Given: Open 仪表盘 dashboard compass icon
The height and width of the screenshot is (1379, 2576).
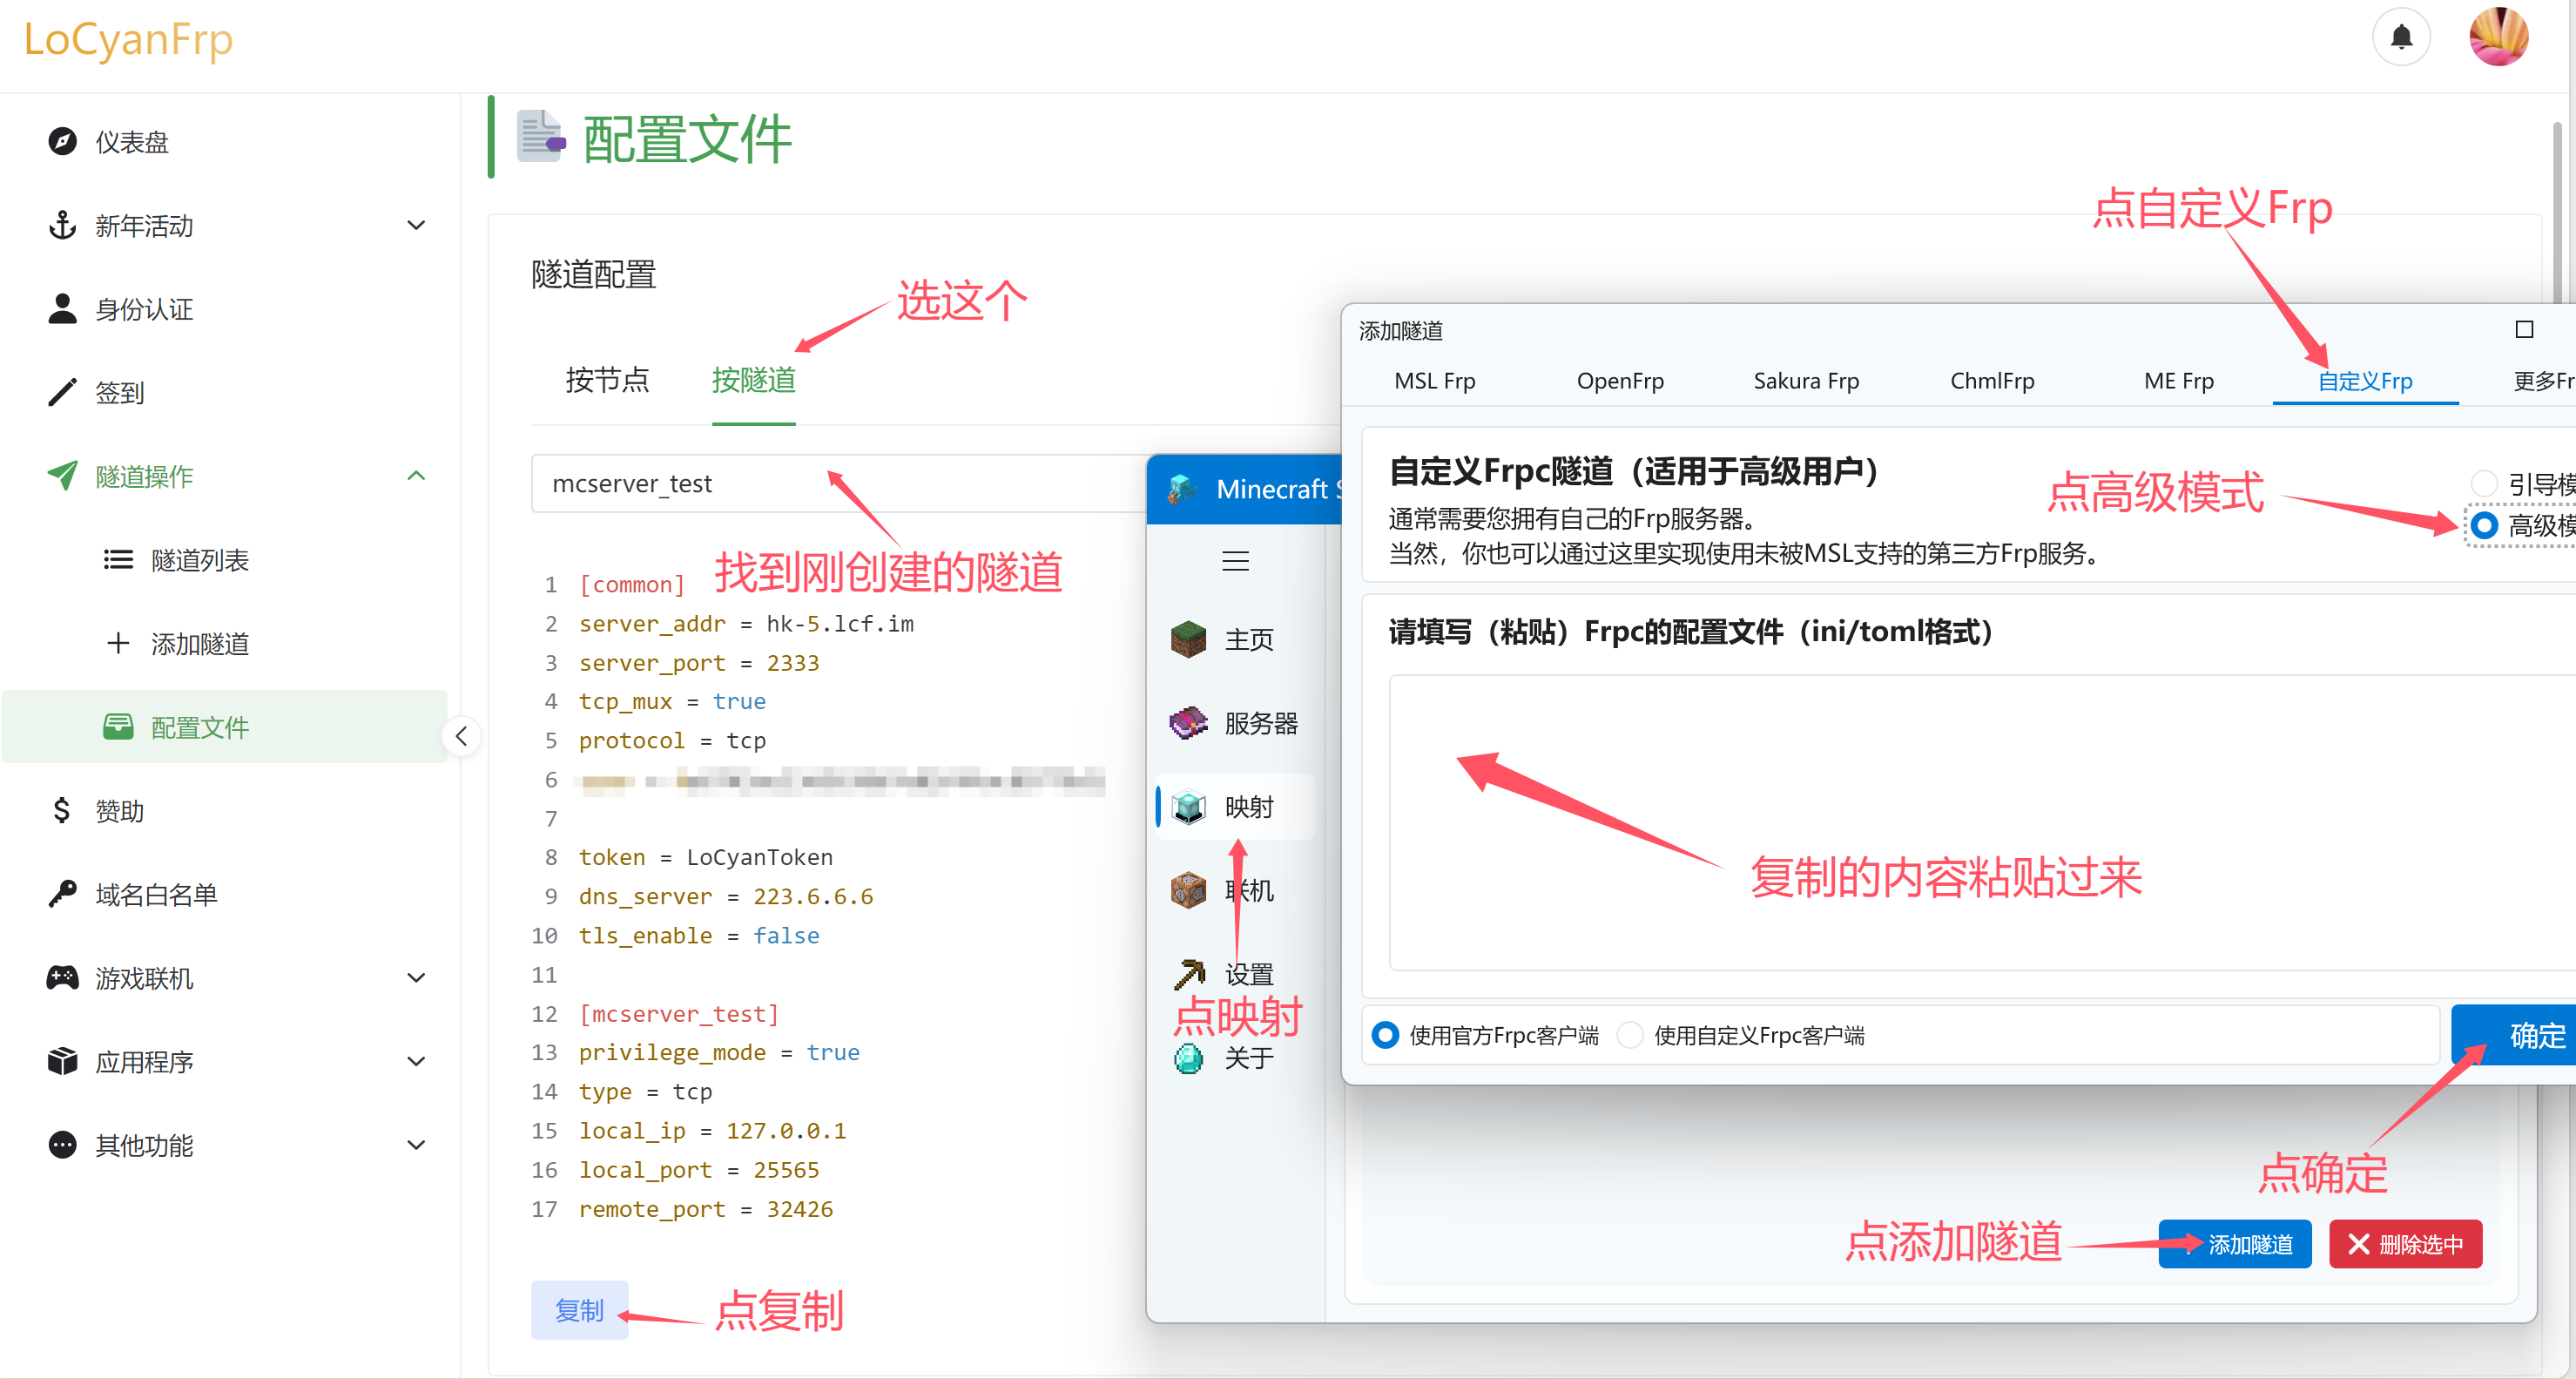Looking at the screenshot, I should [62, 142].
